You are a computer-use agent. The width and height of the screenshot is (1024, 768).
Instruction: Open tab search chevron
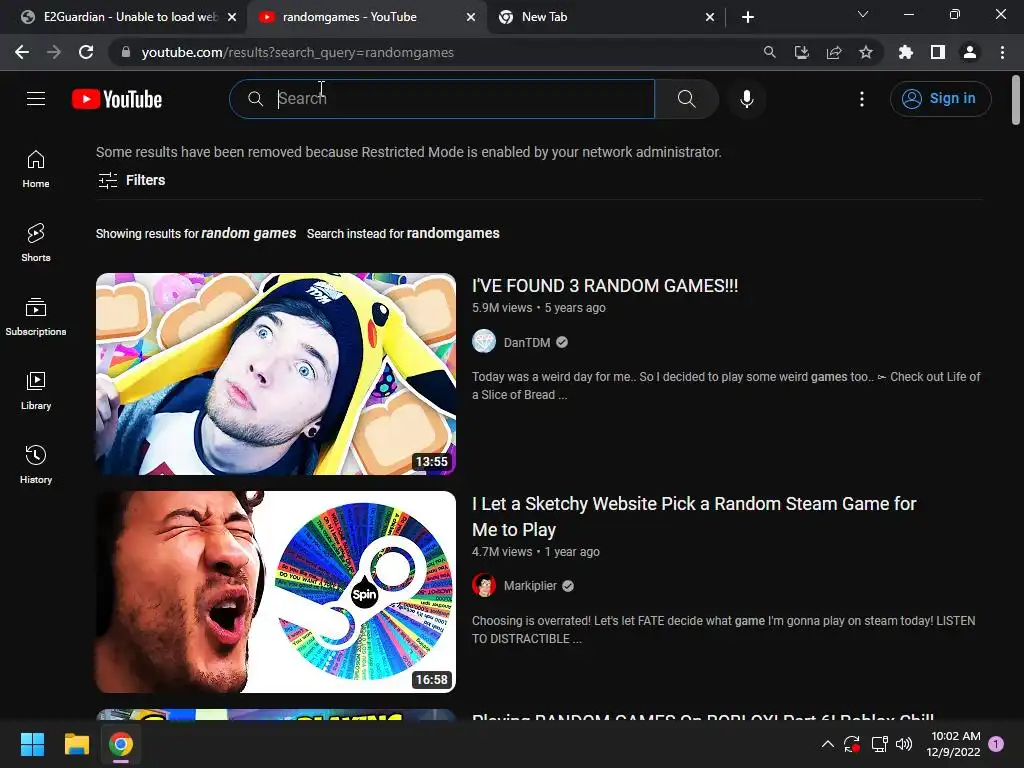click(x=863, y=14)
